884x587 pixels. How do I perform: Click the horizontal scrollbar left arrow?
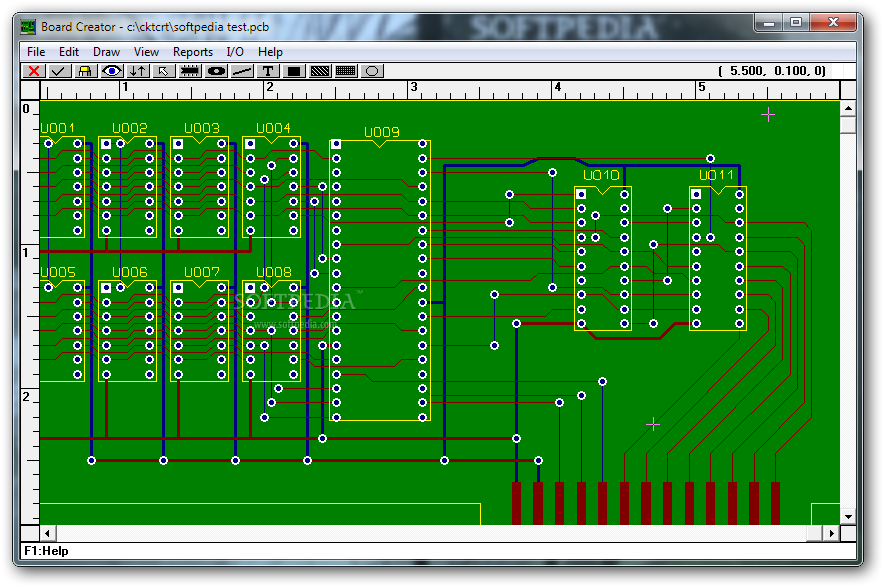[47, 533]
